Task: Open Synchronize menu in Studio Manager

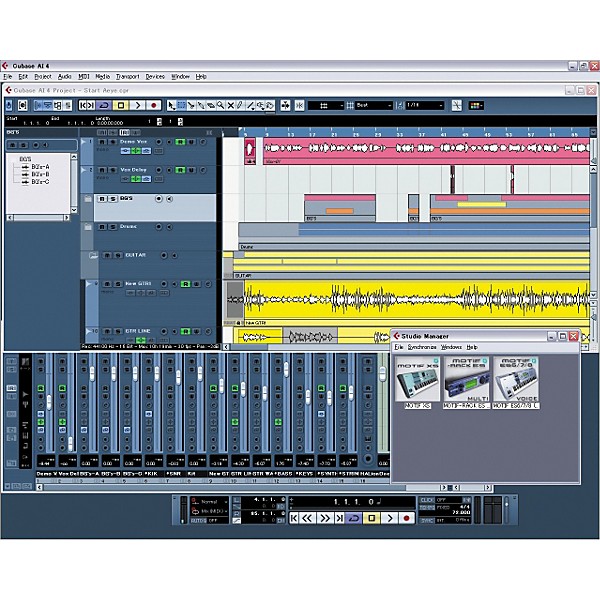Action: [422, 347]
